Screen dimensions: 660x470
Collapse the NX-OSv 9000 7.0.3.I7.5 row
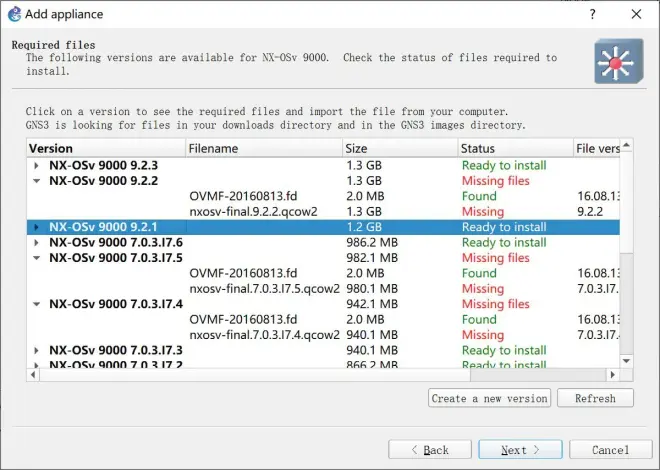(37, 258)
